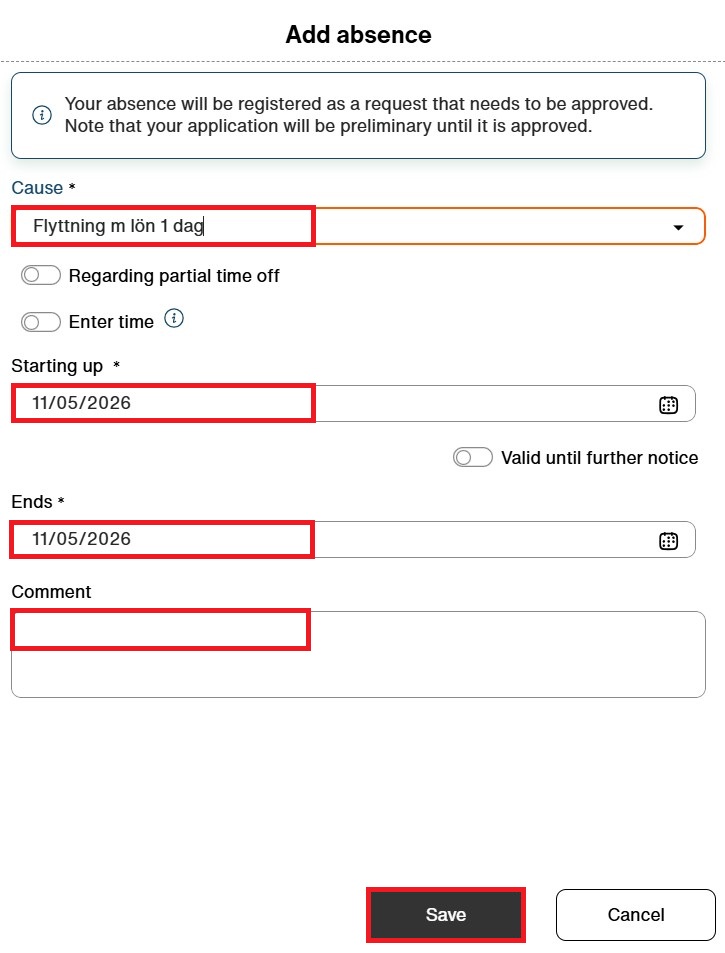Click the Cause field showing Flyttning m lön 1 dag
725x953 pixels.
(359, 226)
